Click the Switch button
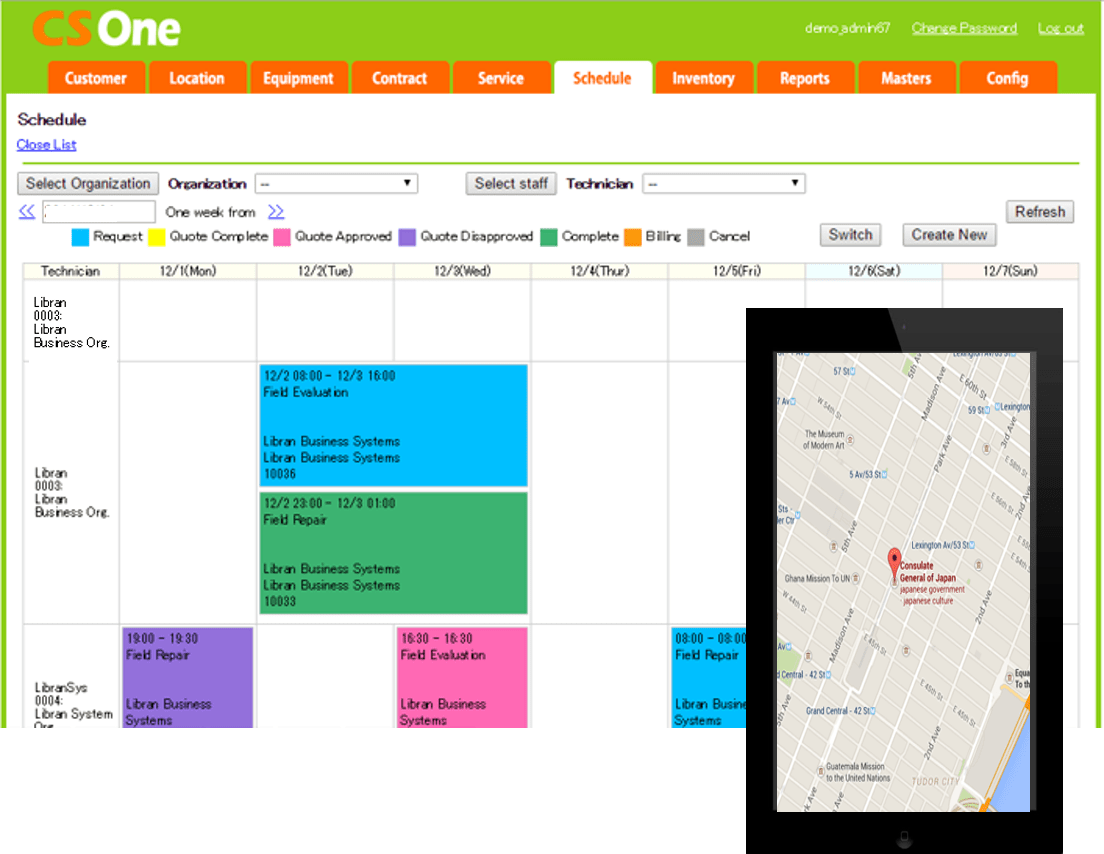 click(x=851, y=235)
